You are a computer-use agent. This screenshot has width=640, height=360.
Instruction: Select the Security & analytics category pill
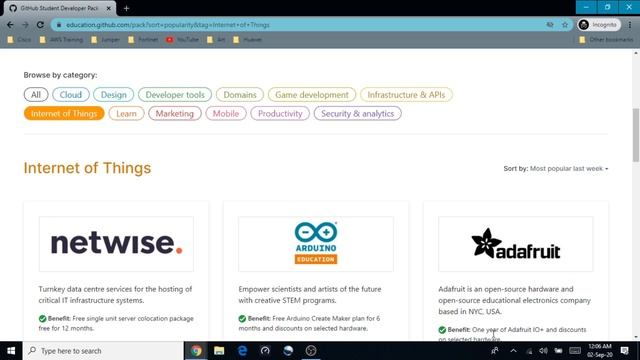click(358, 113)
